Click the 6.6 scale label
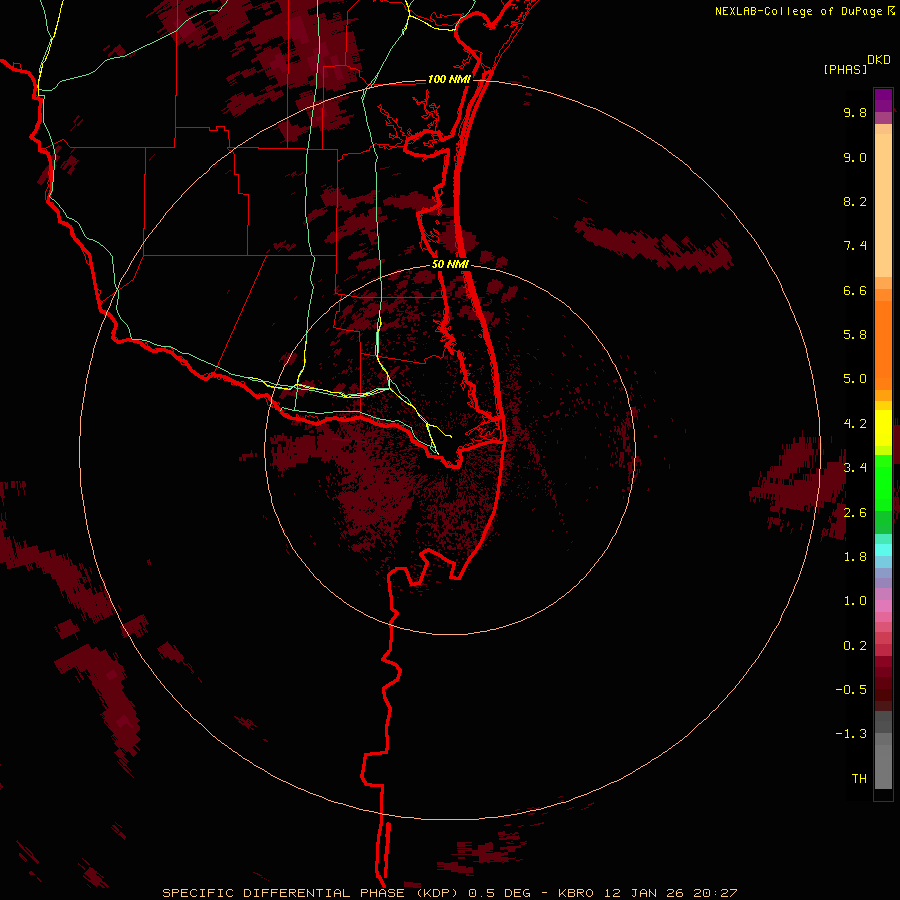 (855, 290)
